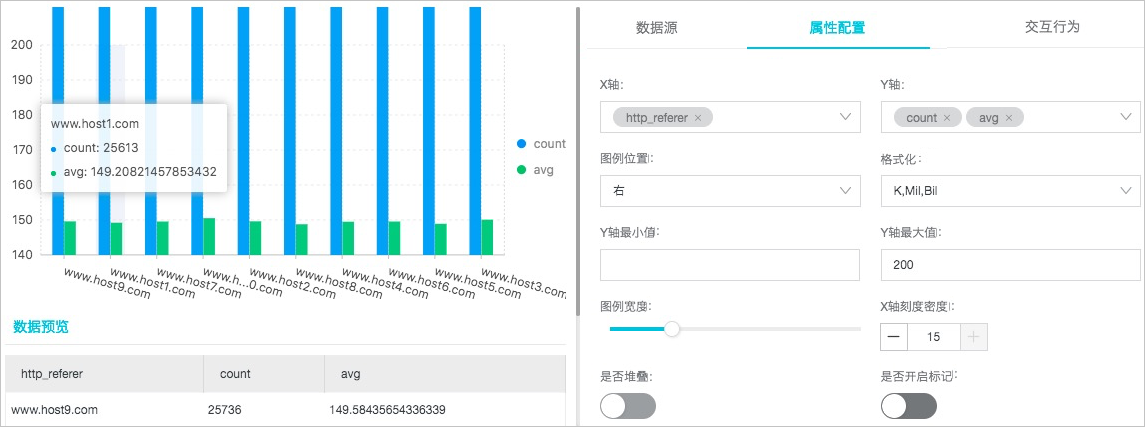The width and height of the screenshot is (1145, 427).
Task: Click the www.host7.com x-axis label
Action: coord(199,284)
